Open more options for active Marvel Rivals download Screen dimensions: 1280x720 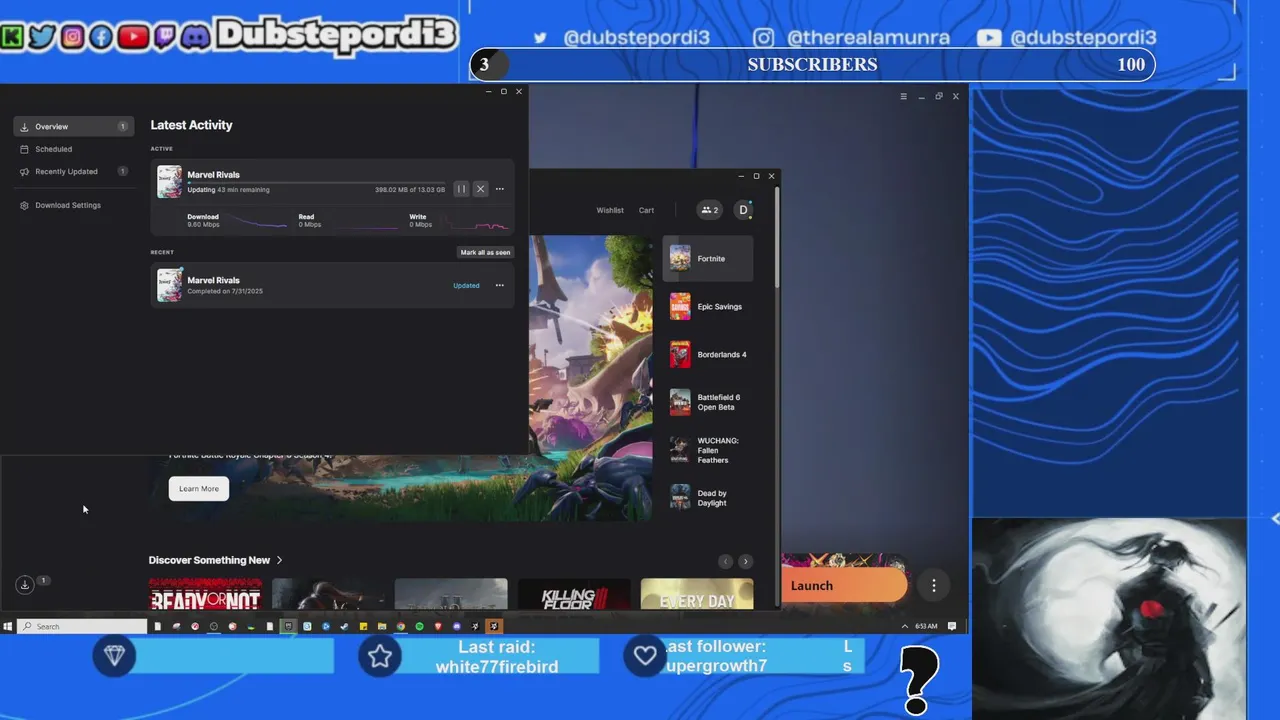click(x=500, y=189)
